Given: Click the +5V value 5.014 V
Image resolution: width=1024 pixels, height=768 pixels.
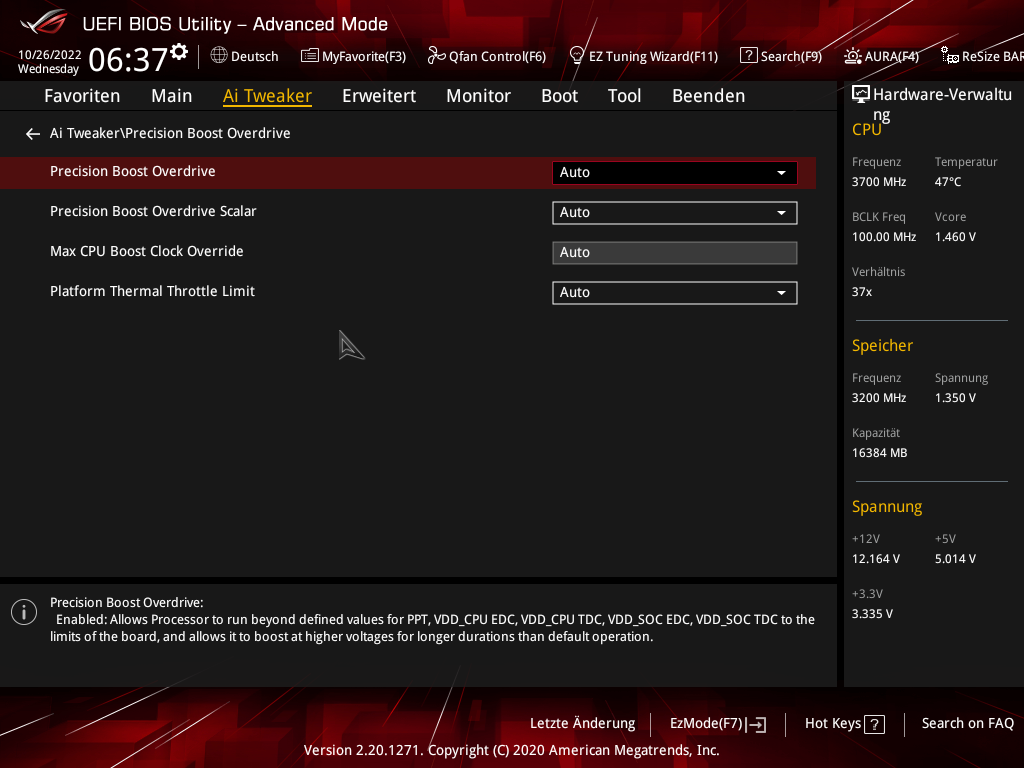Looking at the screenshot, I should point(955,559).
